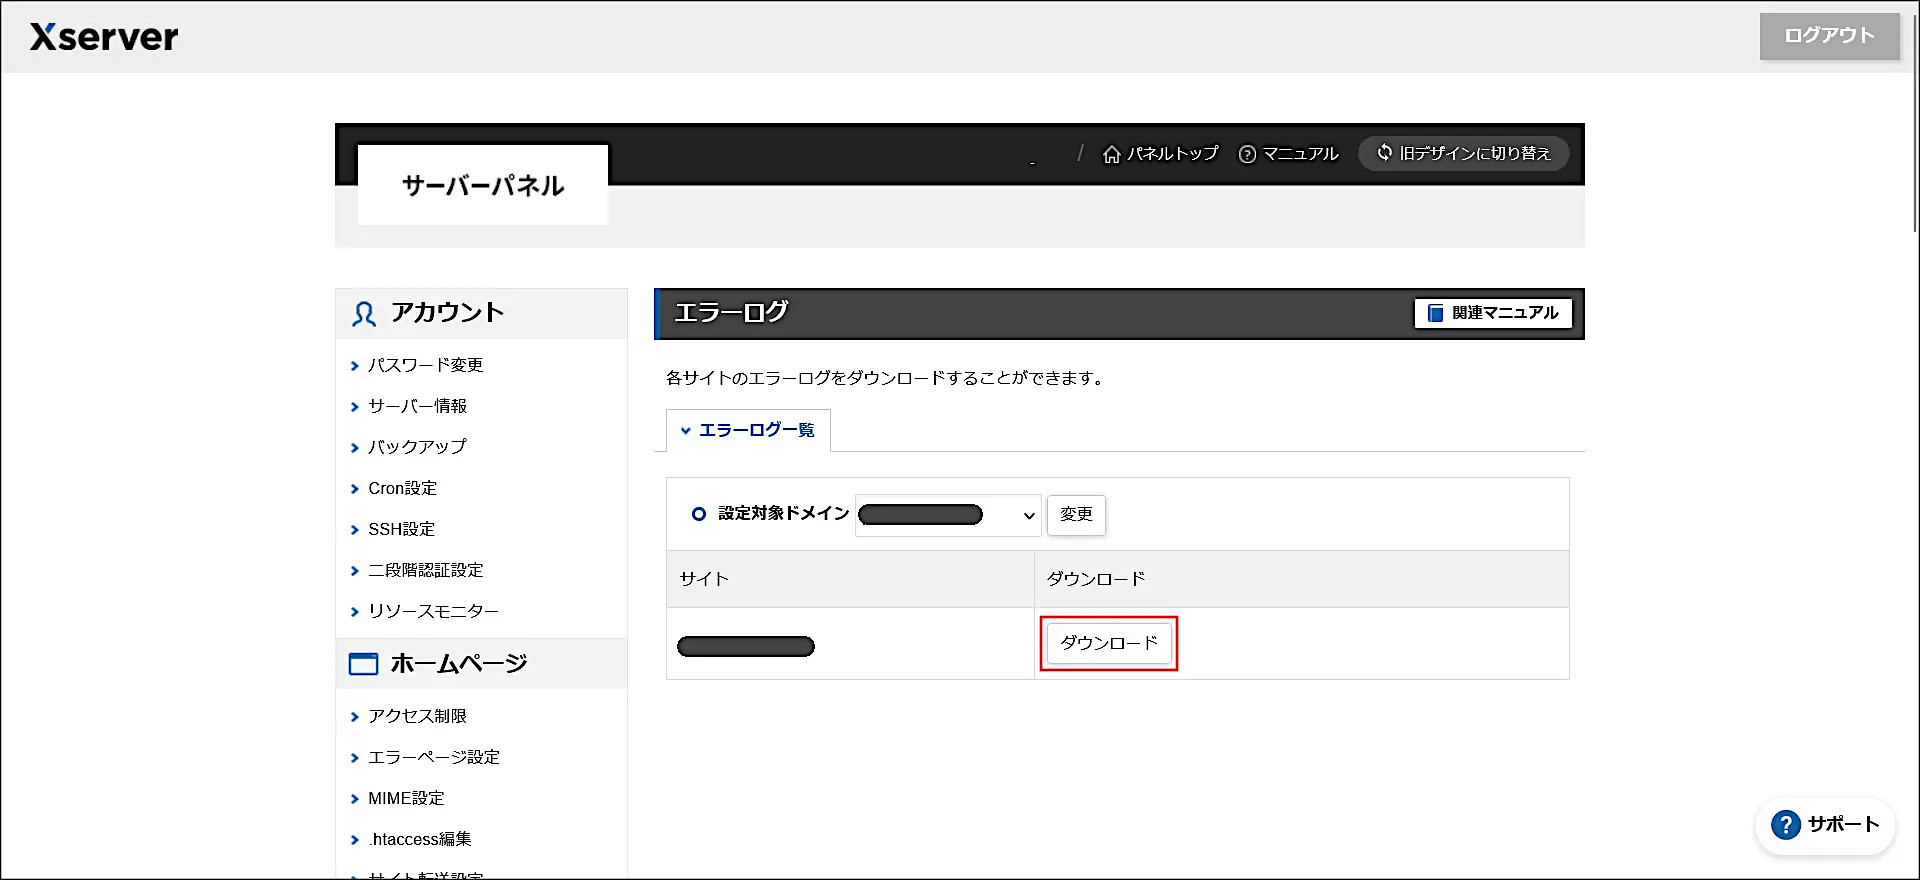Click the 関連マニュアル button

click(x=1493, y=313)
